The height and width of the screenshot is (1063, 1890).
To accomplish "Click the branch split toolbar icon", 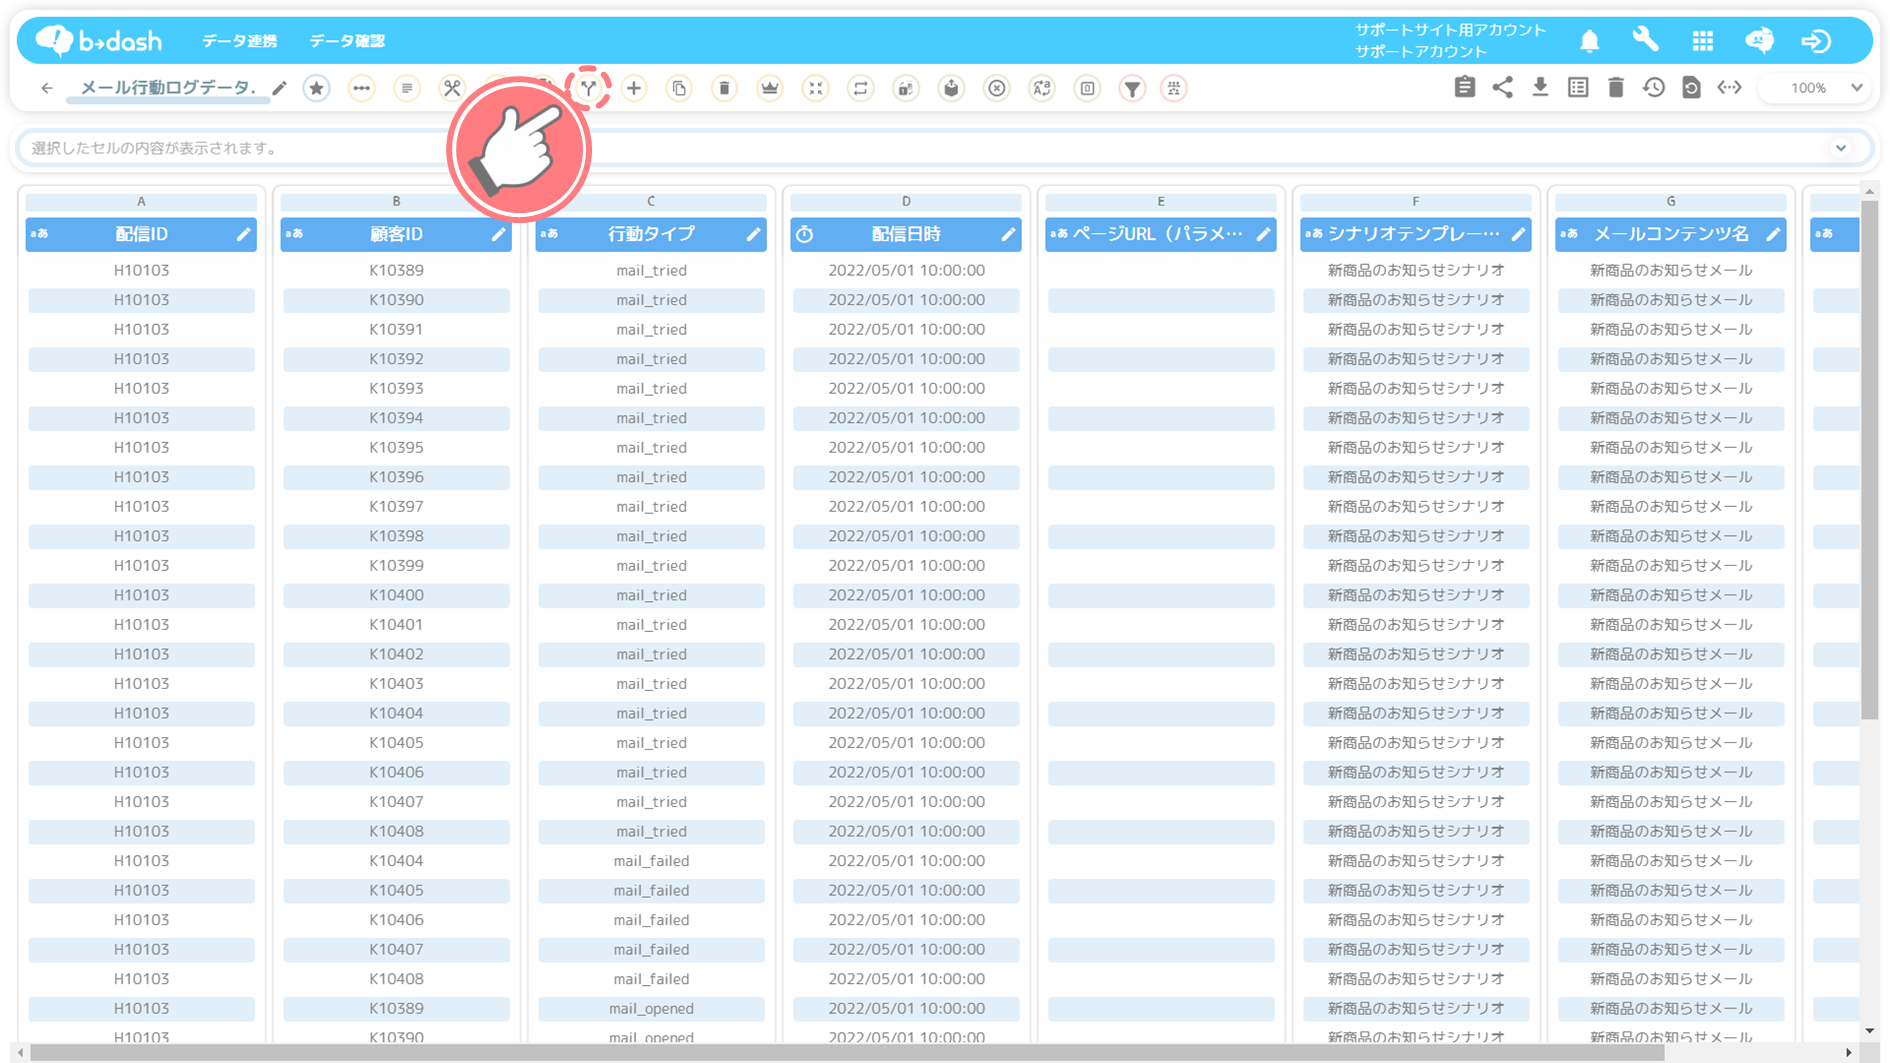I will click(x=589, y=88).
